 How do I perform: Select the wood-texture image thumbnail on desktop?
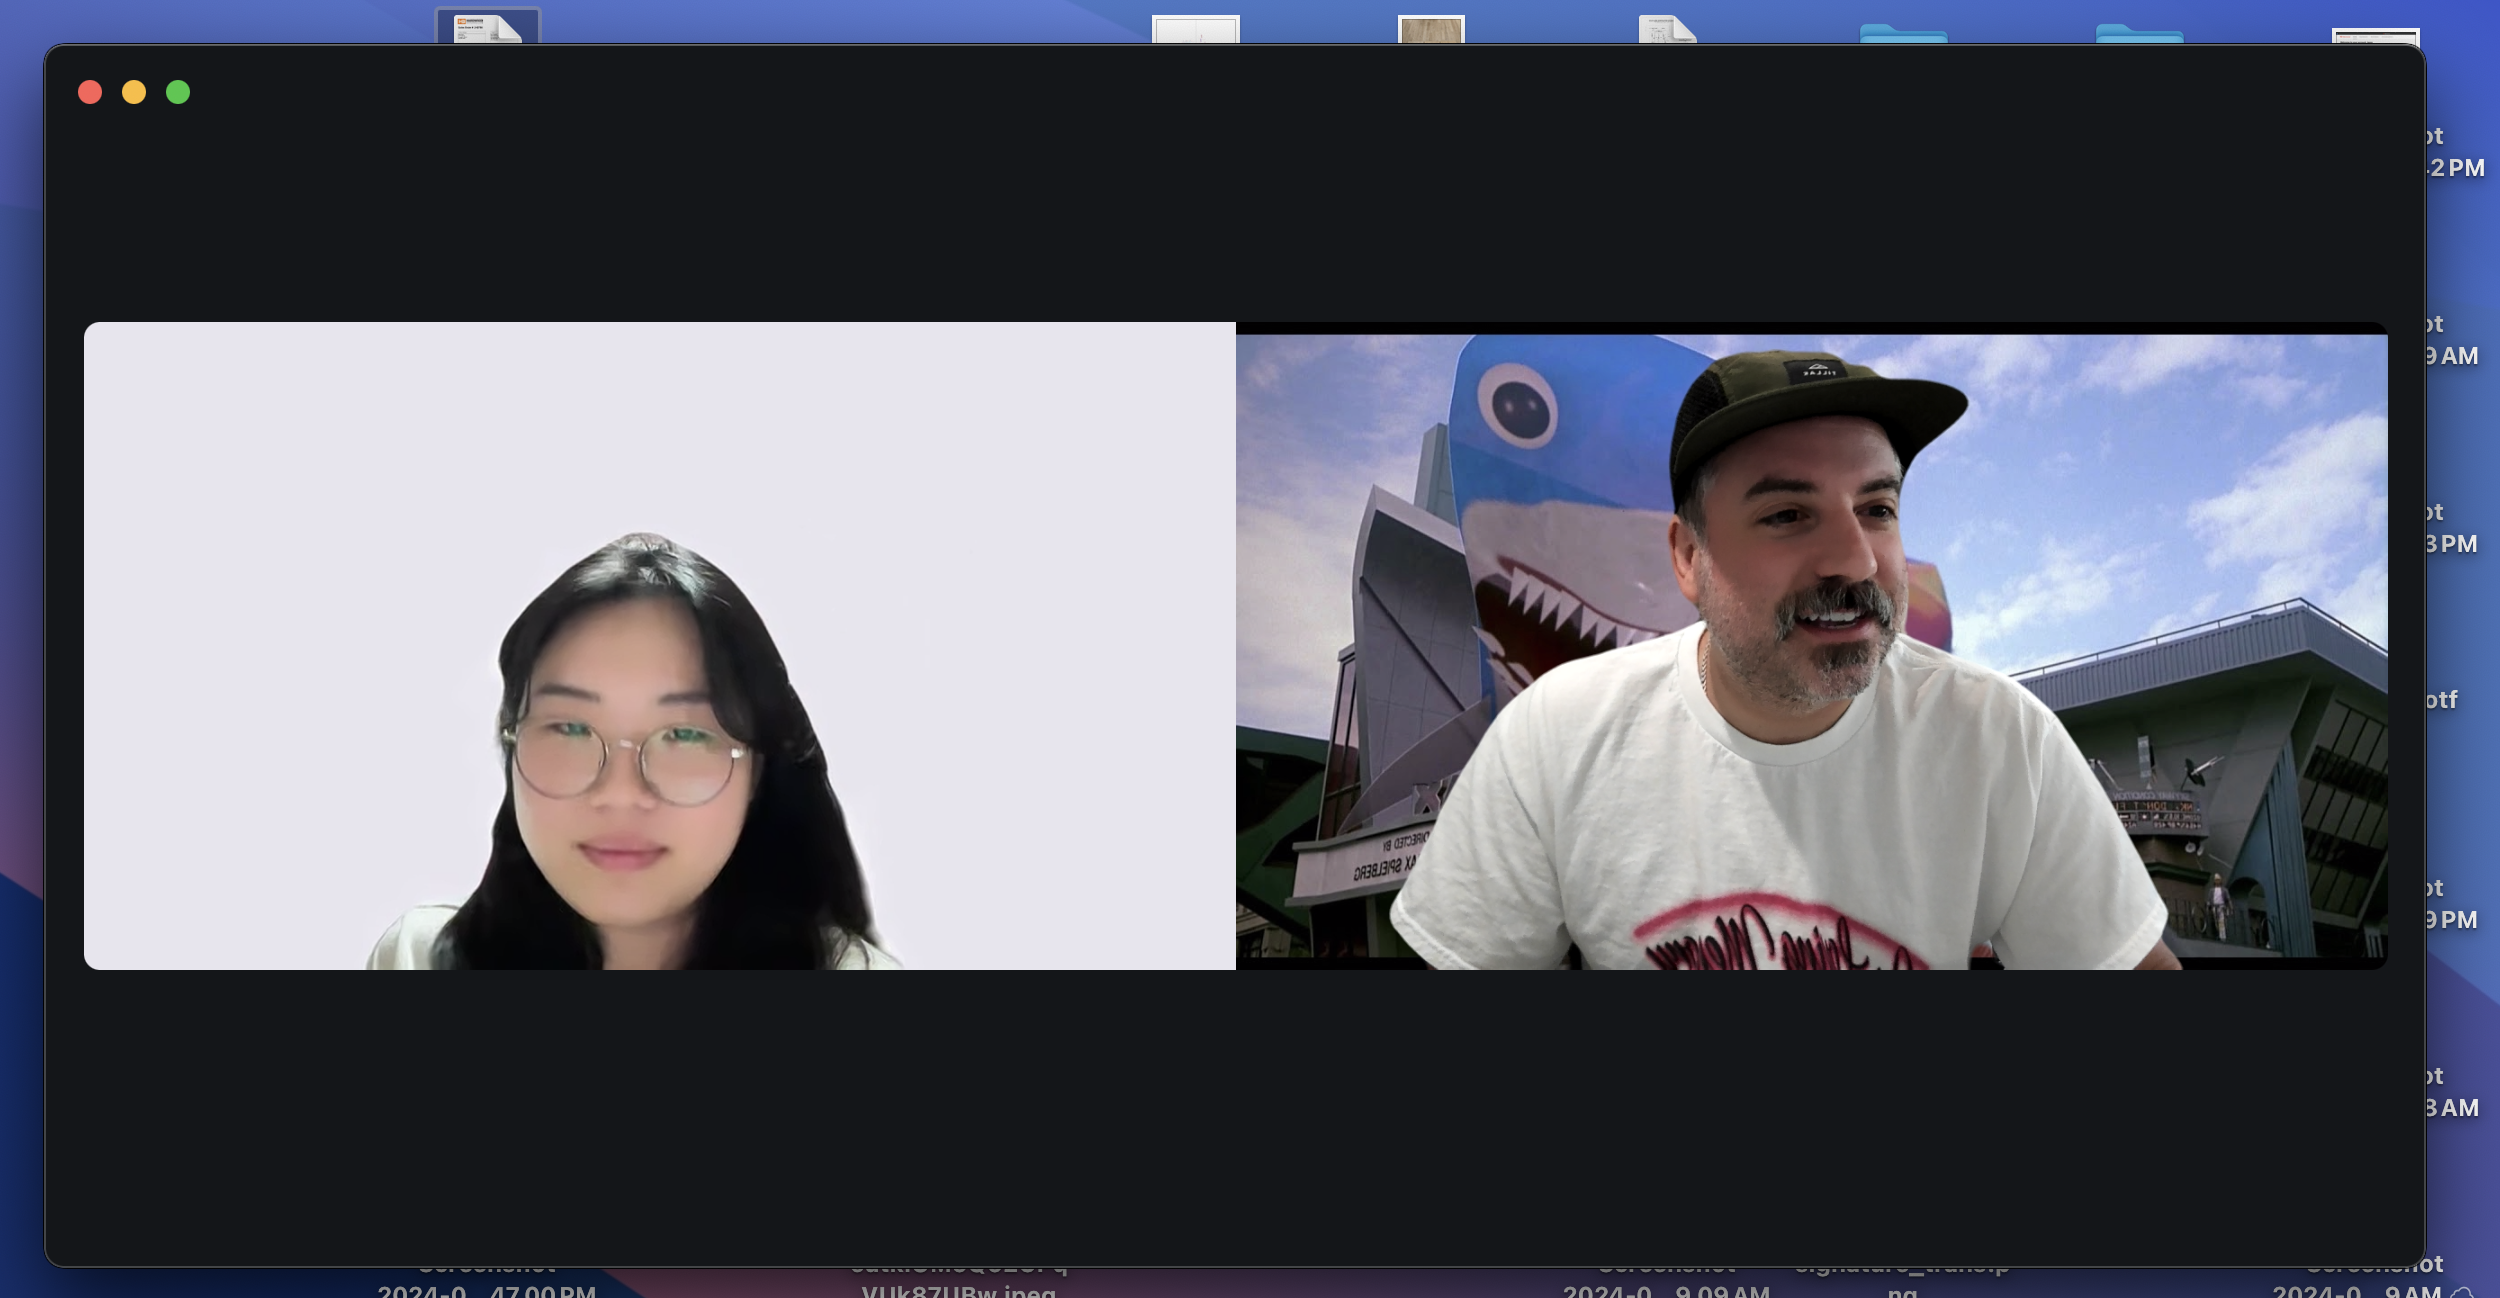click(1431, 30)
